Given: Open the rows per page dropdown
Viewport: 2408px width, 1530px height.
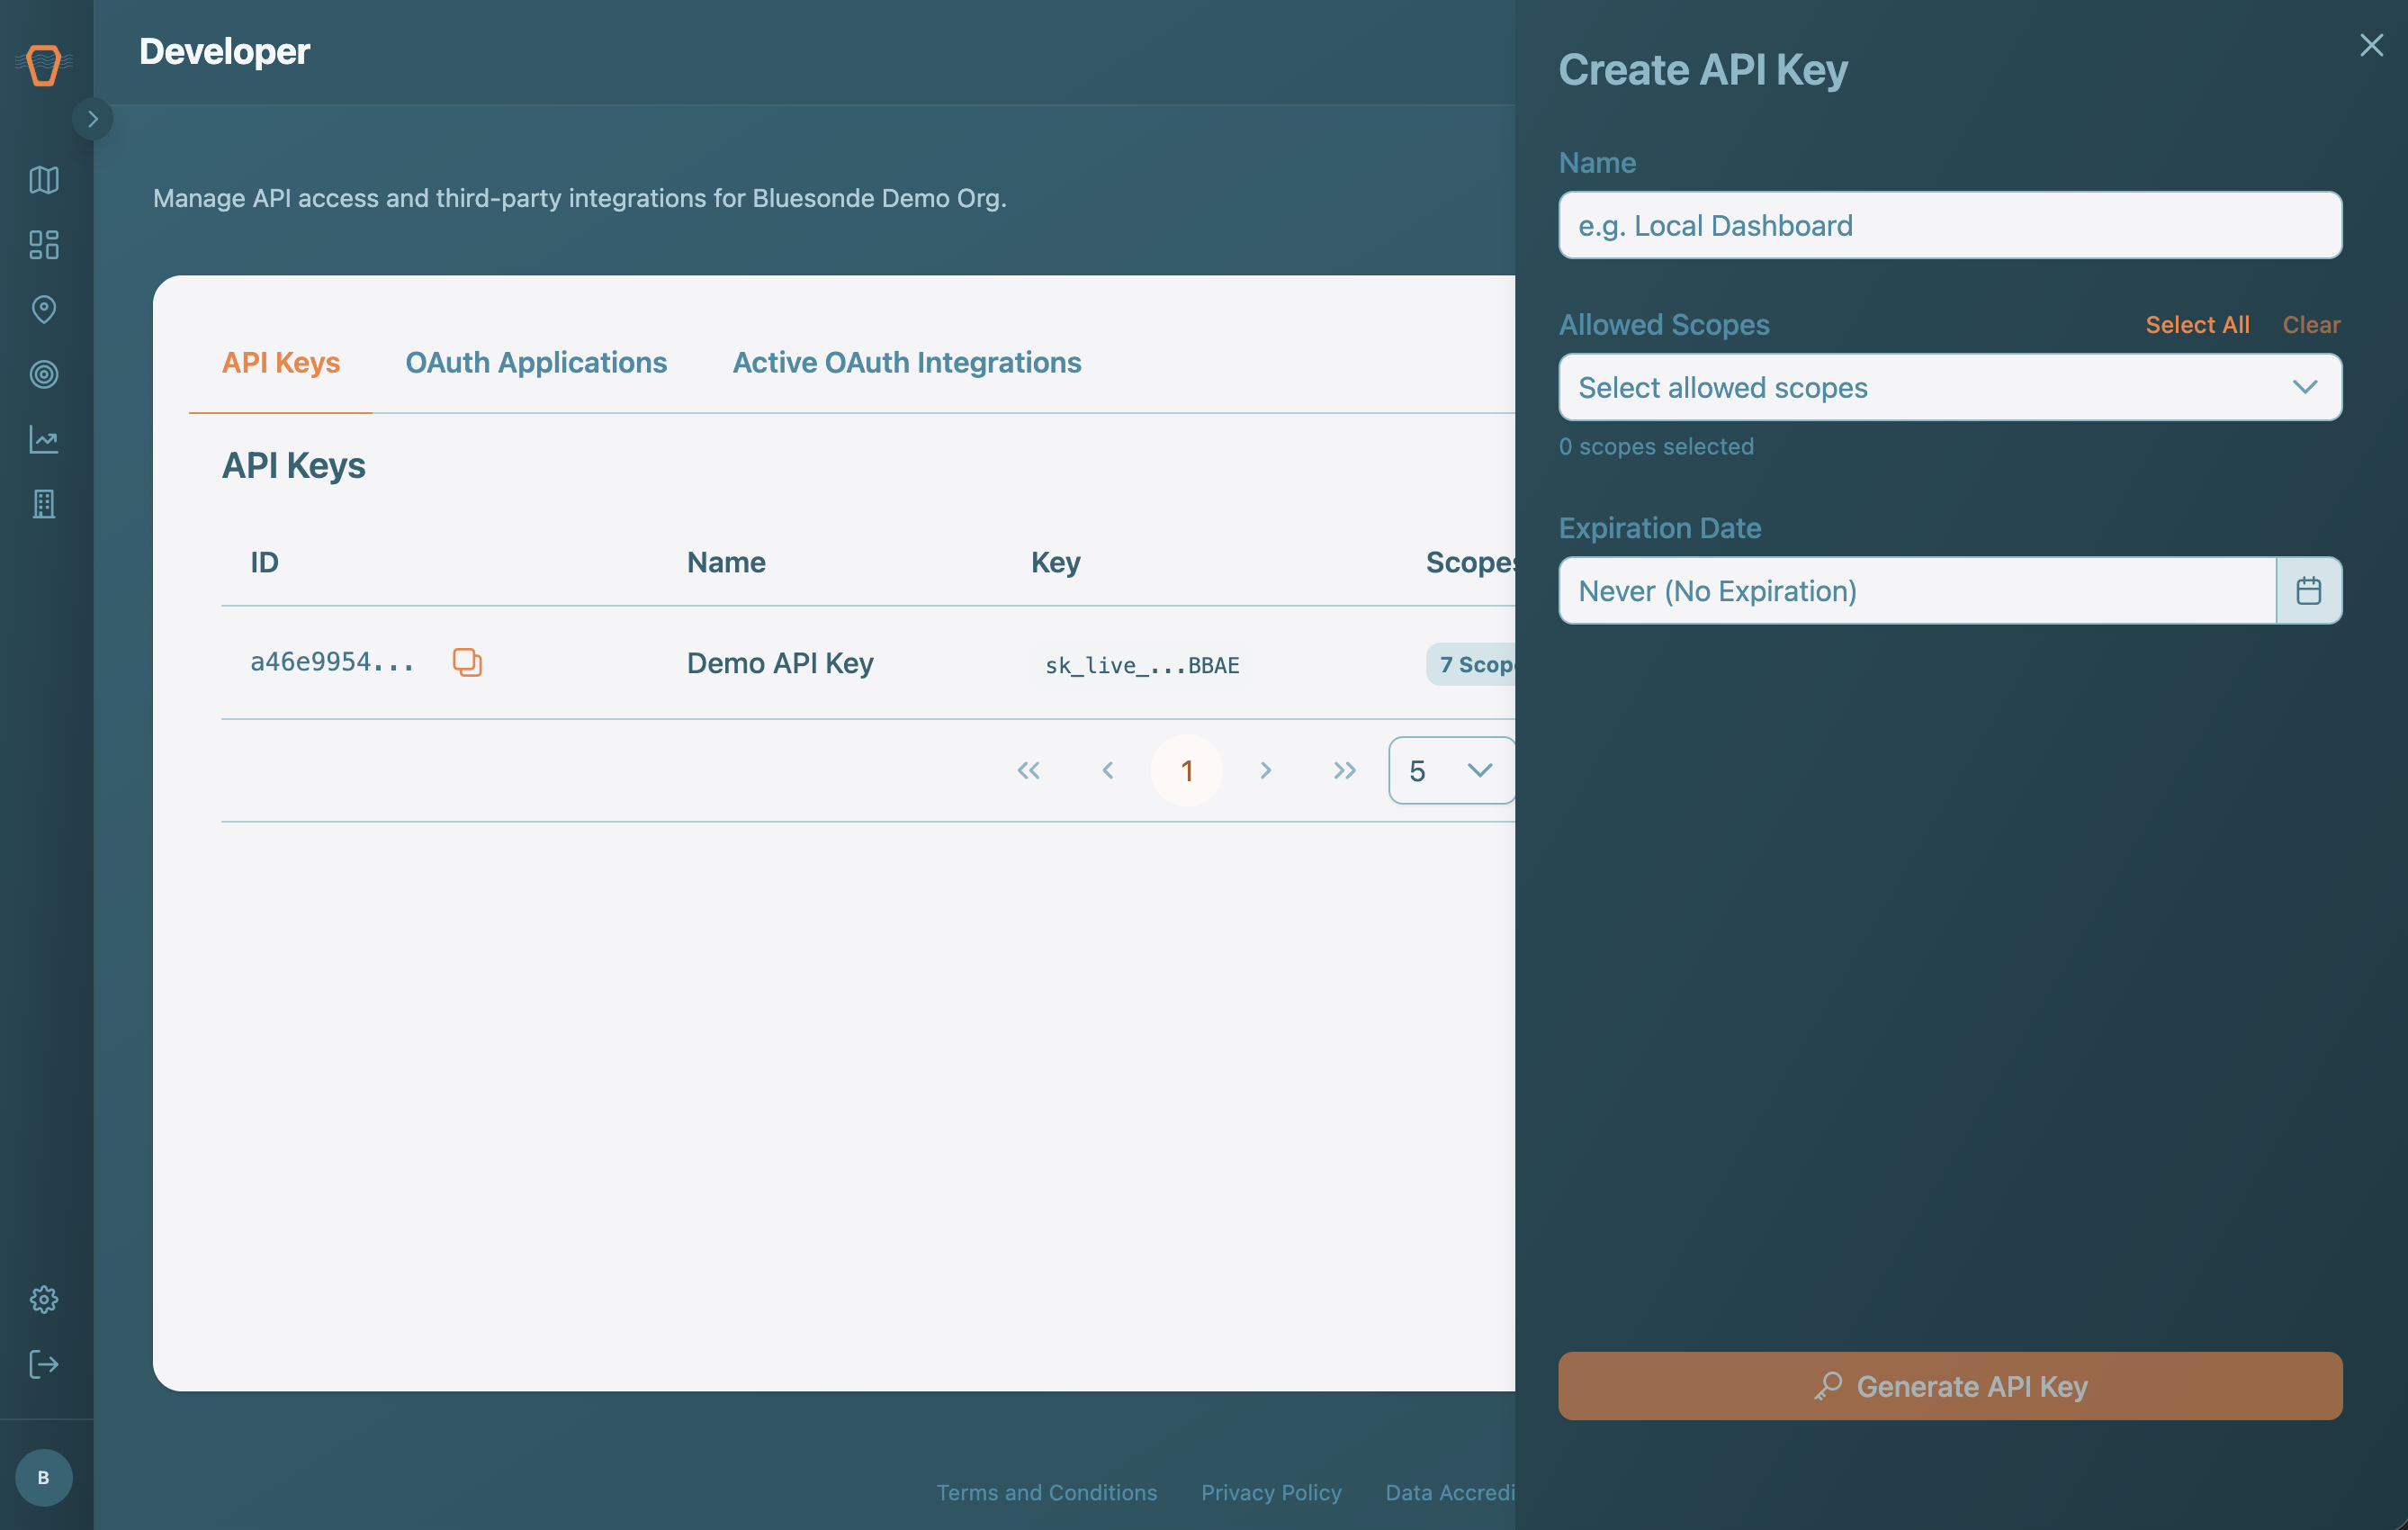Looking at the screenshot, I should coord(1451,770).
